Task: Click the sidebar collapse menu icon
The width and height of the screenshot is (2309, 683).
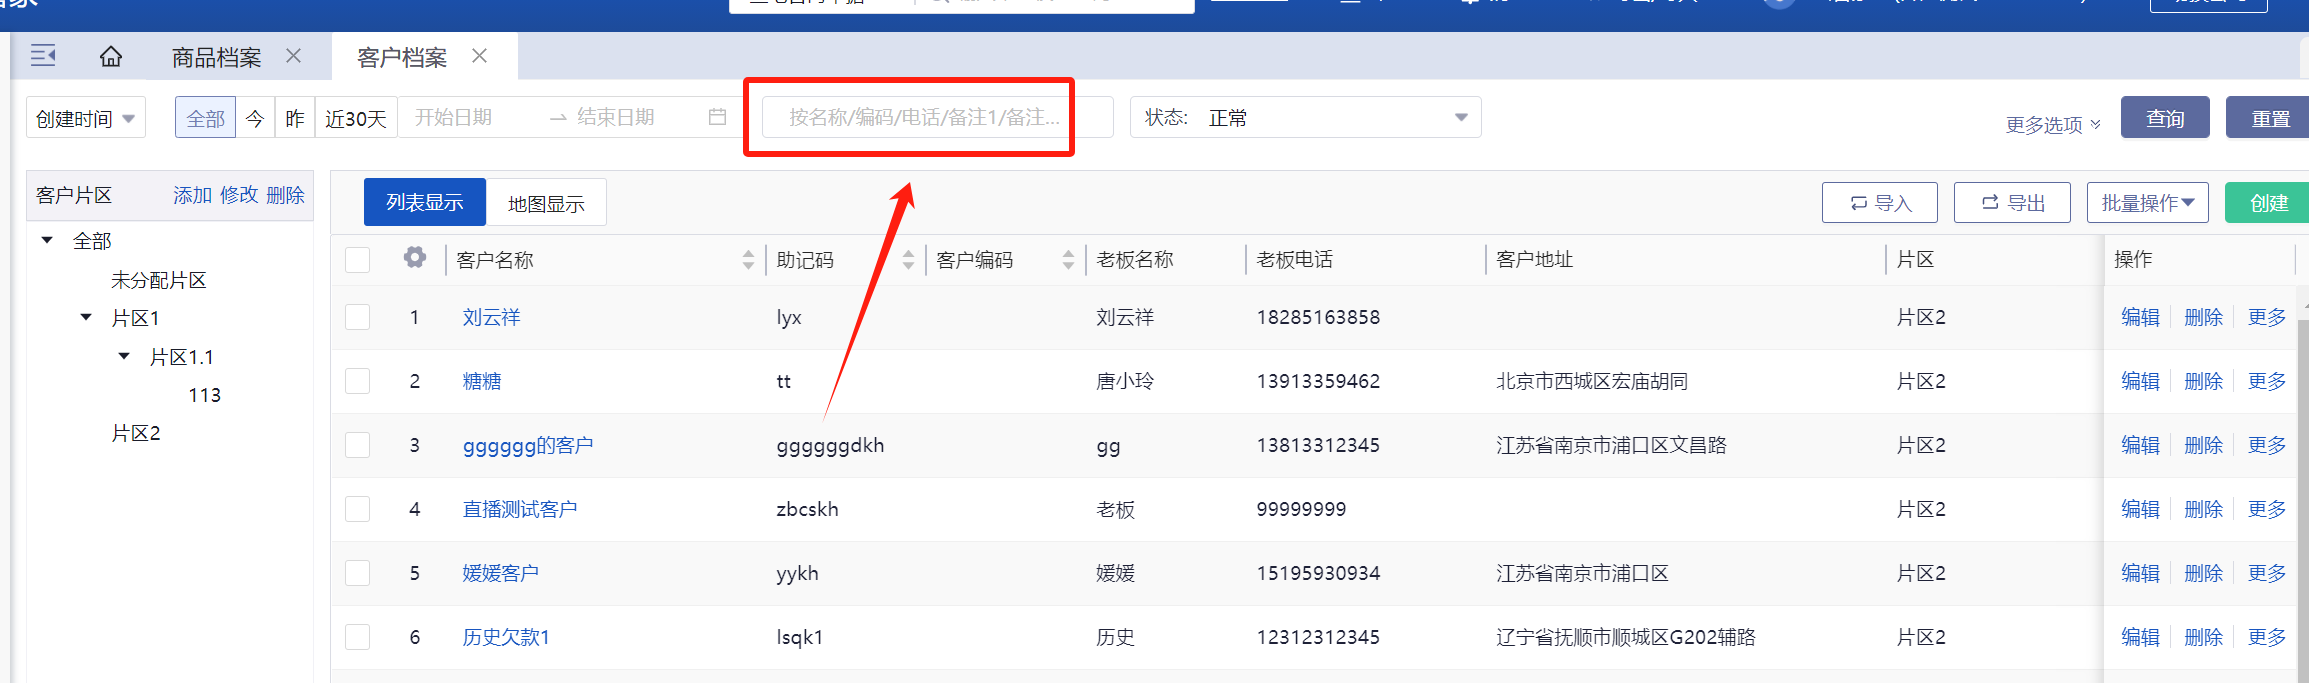Action: tap(43, 56)
